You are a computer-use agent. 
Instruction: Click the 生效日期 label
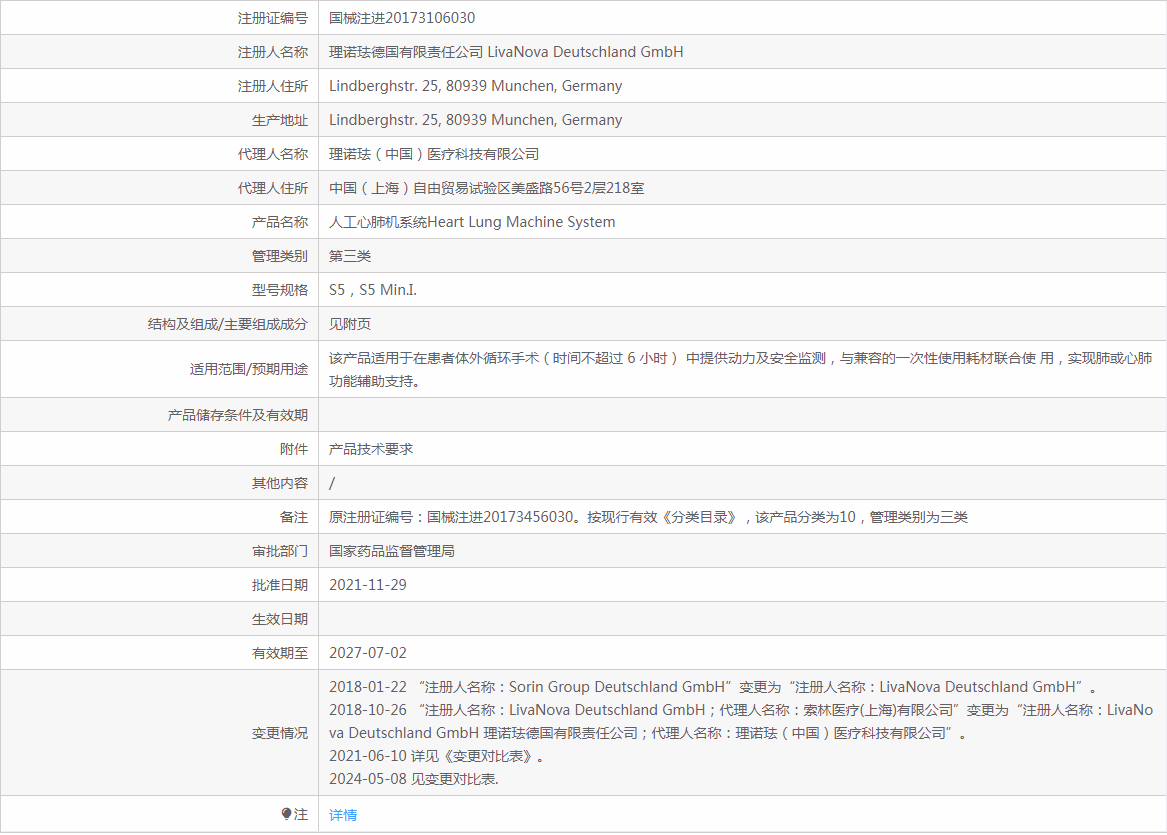pos(280,619)
